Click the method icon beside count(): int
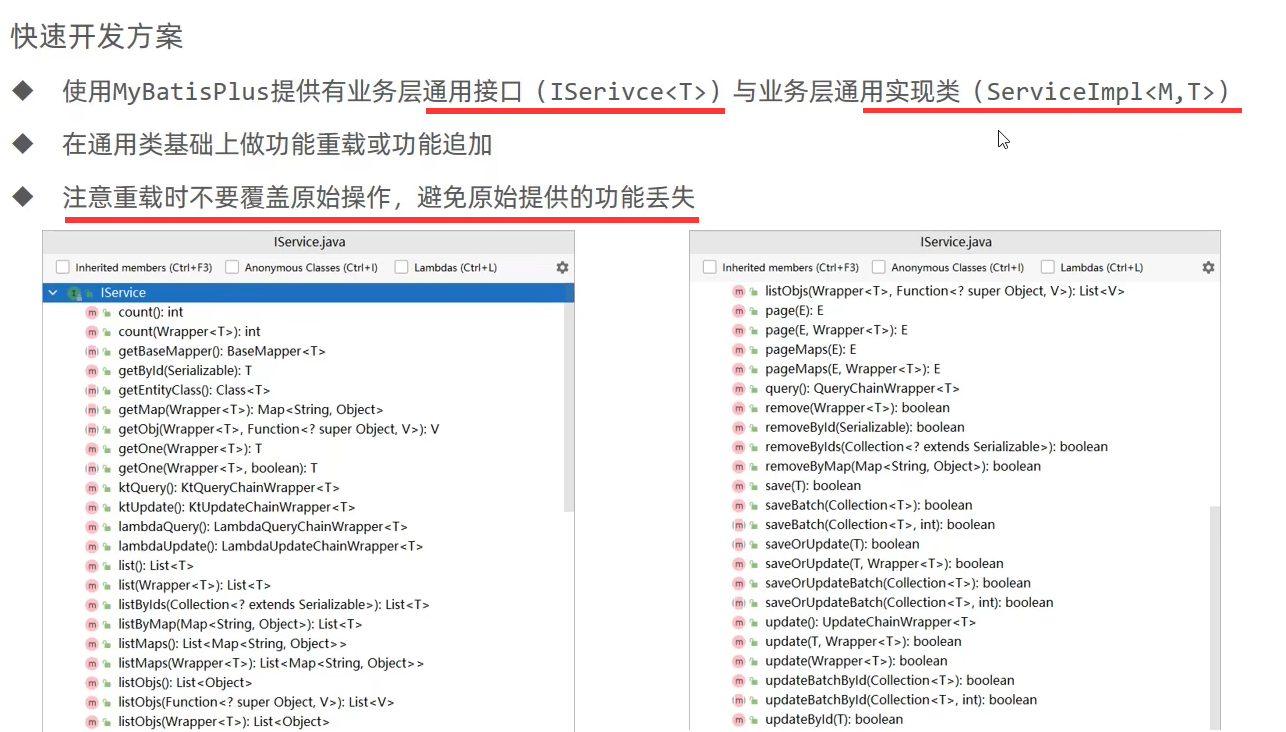The image size is (1286, 732). [92, 312]
